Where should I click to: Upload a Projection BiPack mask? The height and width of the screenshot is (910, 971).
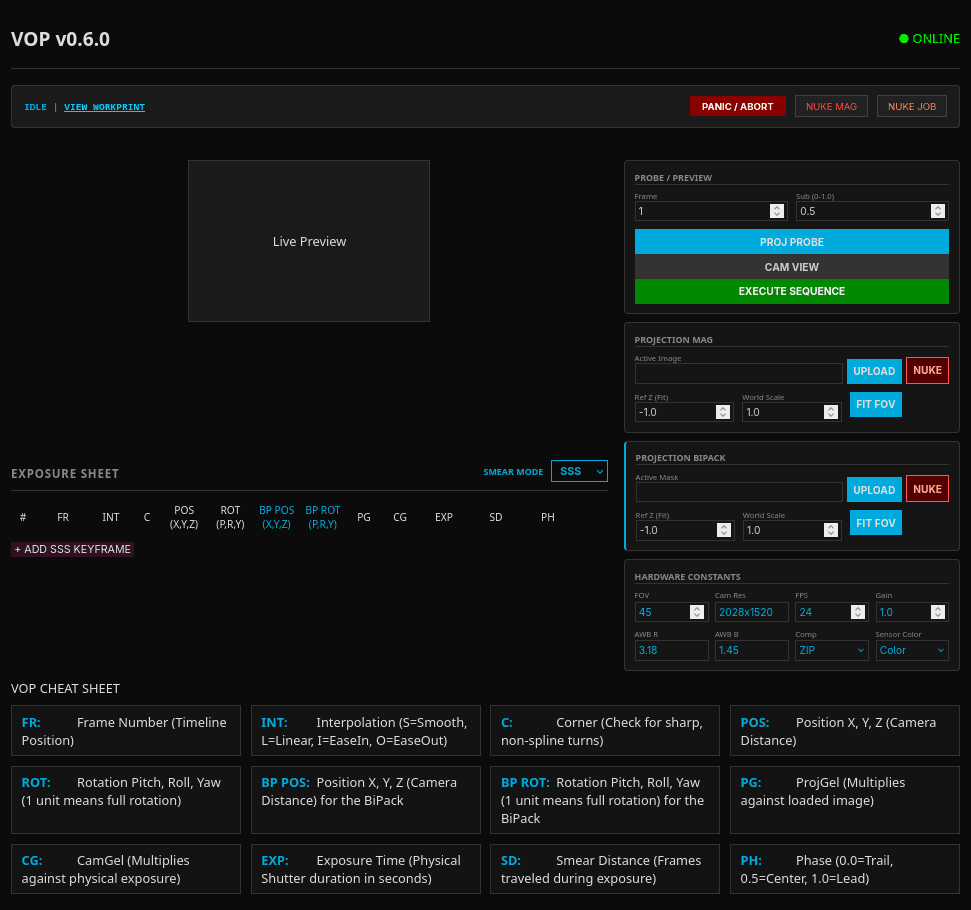tap(874, 489)
